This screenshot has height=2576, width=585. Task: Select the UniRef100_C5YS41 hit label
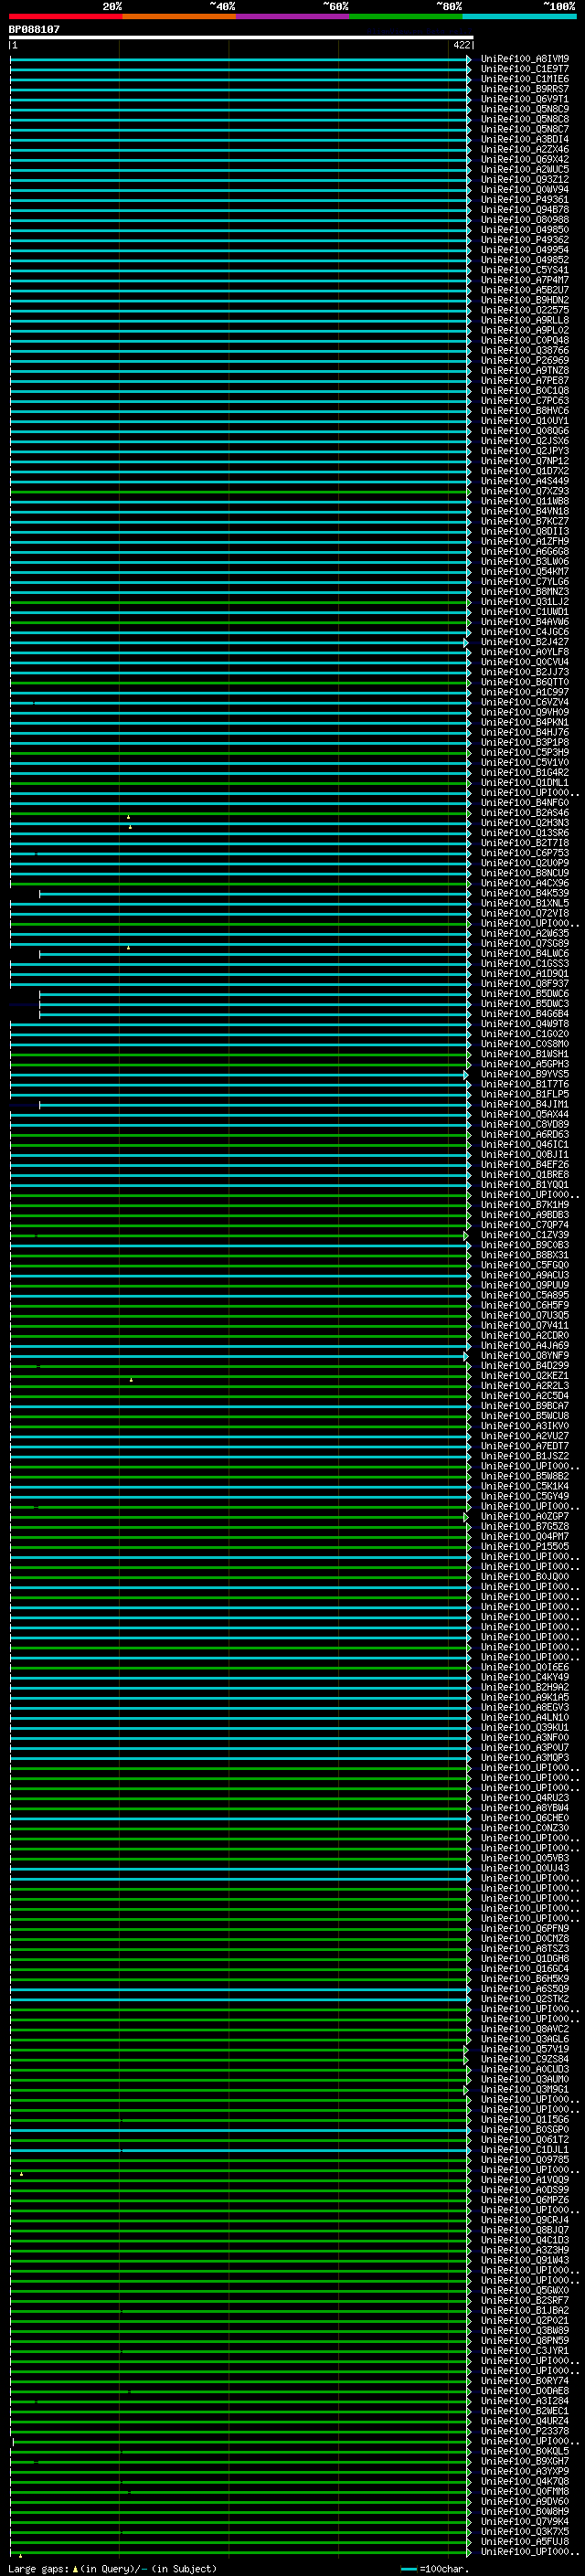pos(525,270)
